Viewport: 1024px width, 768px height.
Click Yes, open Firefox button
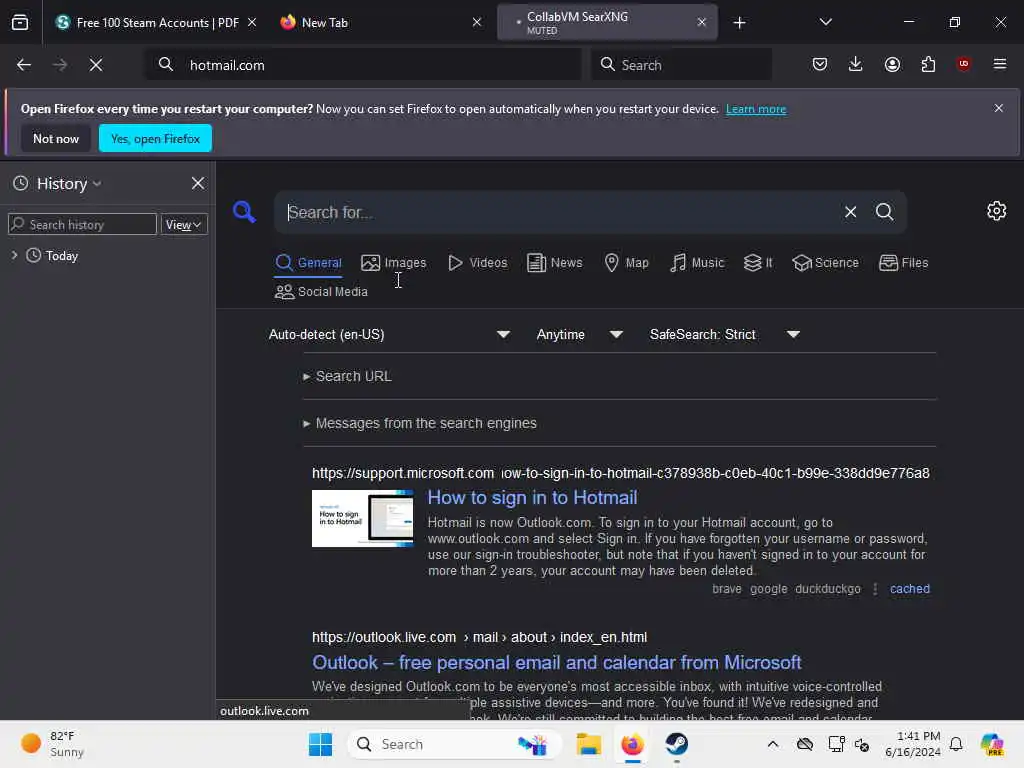[155, 138]
